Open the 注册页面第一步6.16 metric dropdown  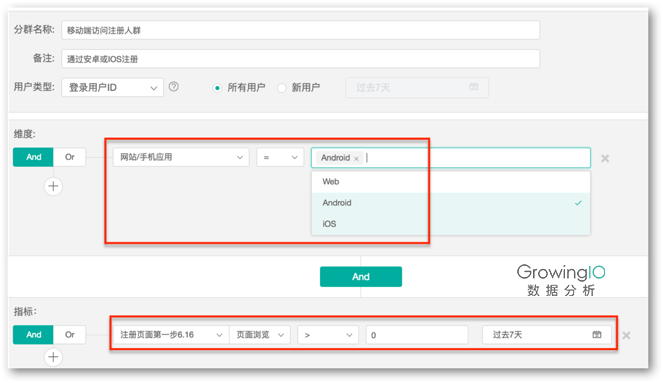click(x=171, y=335)
